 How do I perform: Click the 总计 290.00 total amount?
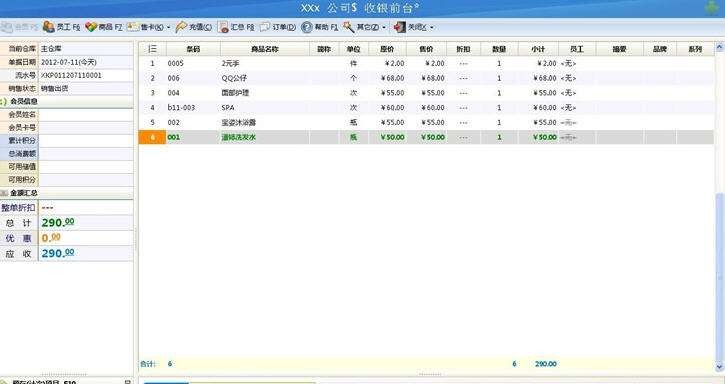click(x=58, y=223)
